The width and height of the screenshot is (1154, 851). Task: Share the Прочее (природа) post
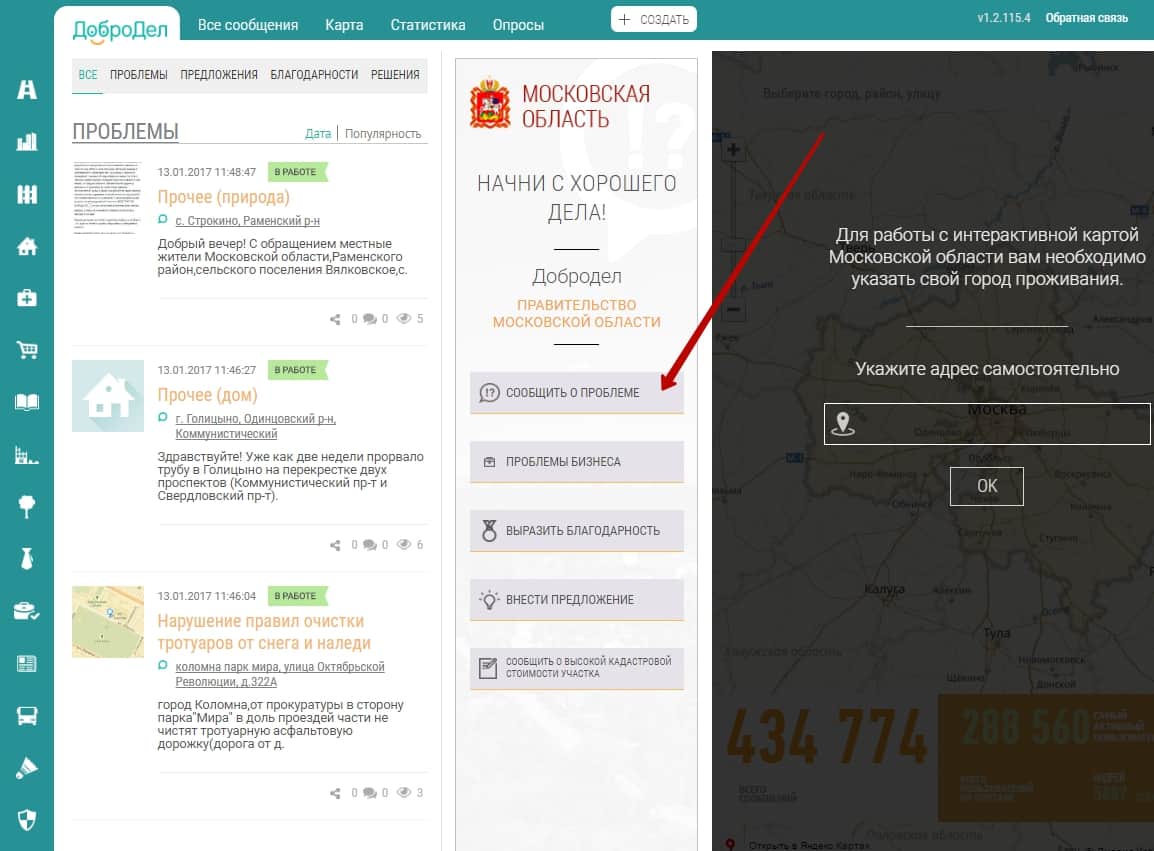(336, 319)
